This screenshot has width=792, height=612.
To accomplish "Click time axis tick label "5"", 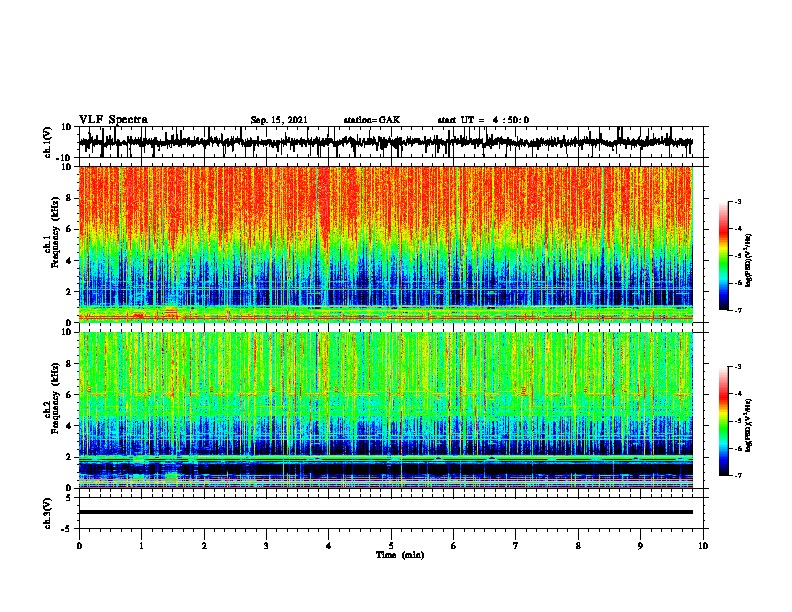I will 391,546.
